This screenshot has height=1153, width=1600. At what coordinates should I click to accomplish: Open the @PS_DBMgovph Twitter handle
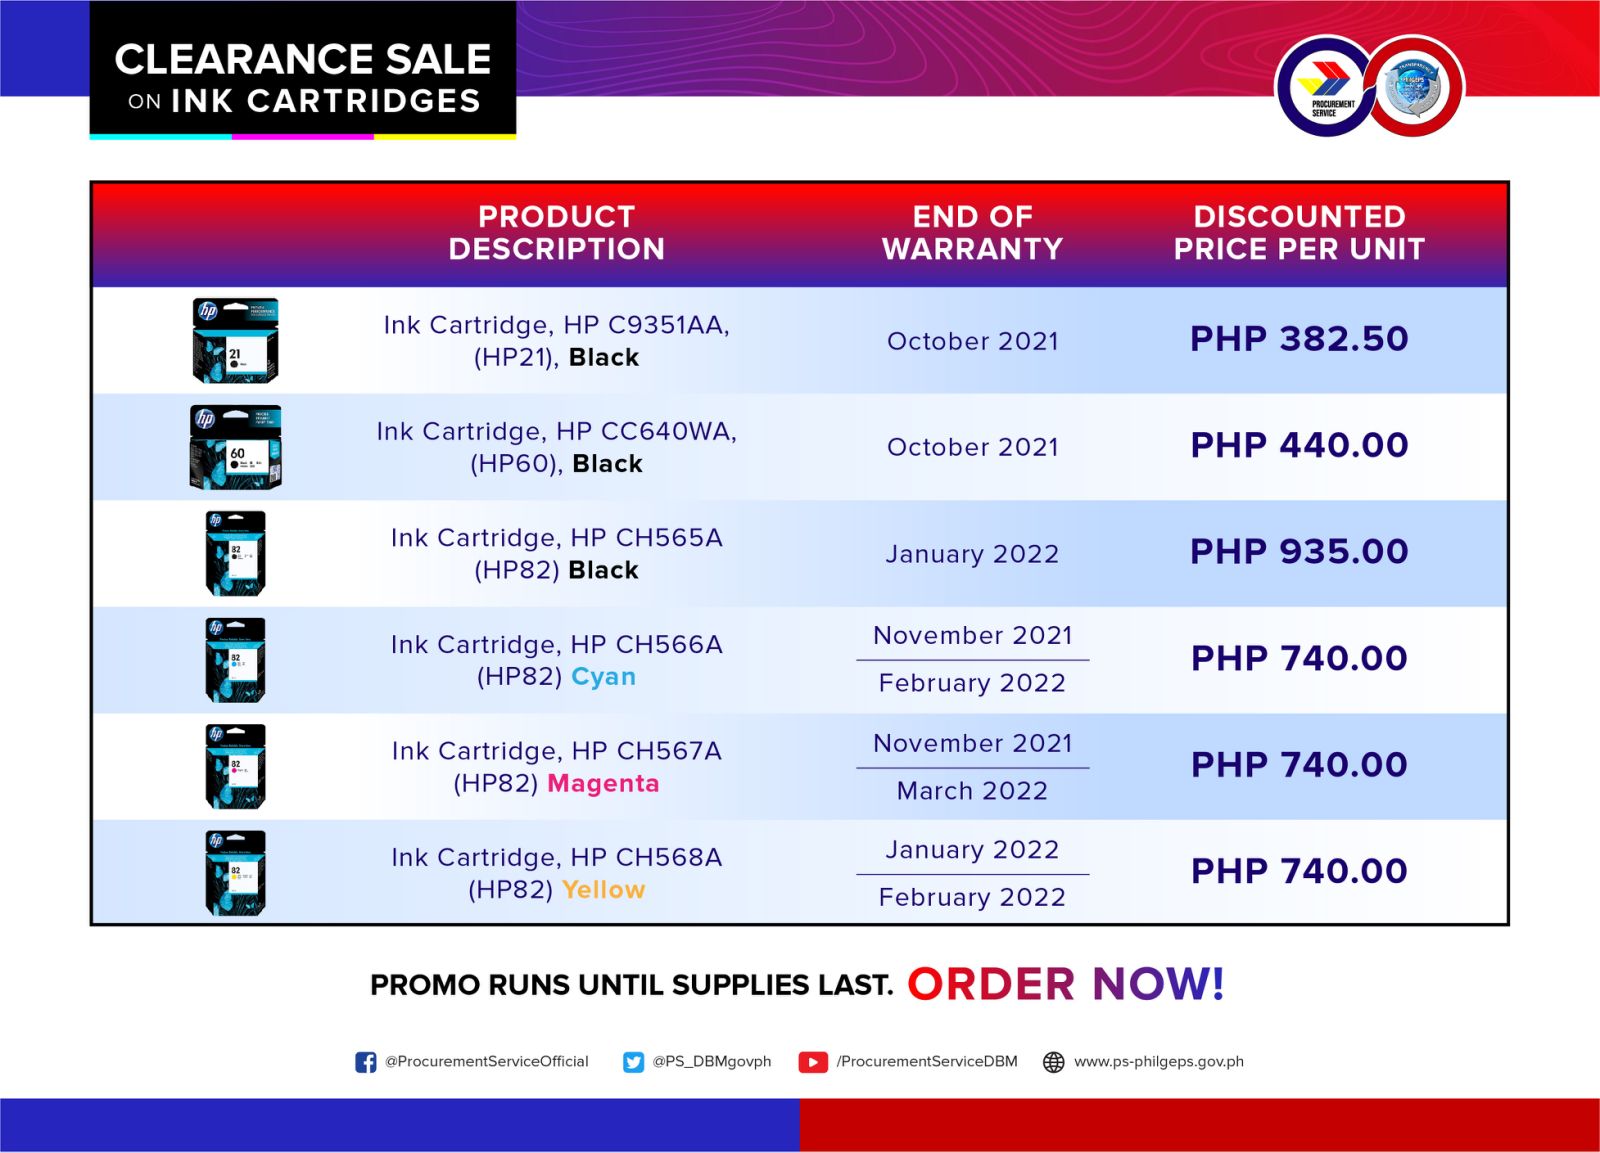click(712, 1062)
